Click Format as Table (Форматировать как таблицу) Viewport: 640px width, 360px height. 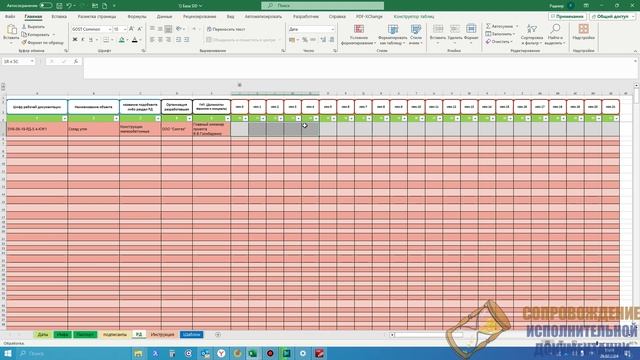click(x=392, y=34)
